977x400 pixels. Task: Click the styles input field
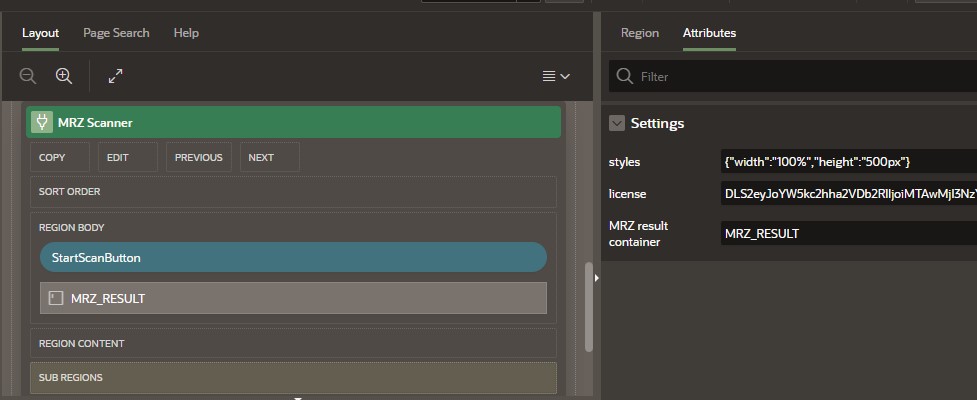pos(846,161)
